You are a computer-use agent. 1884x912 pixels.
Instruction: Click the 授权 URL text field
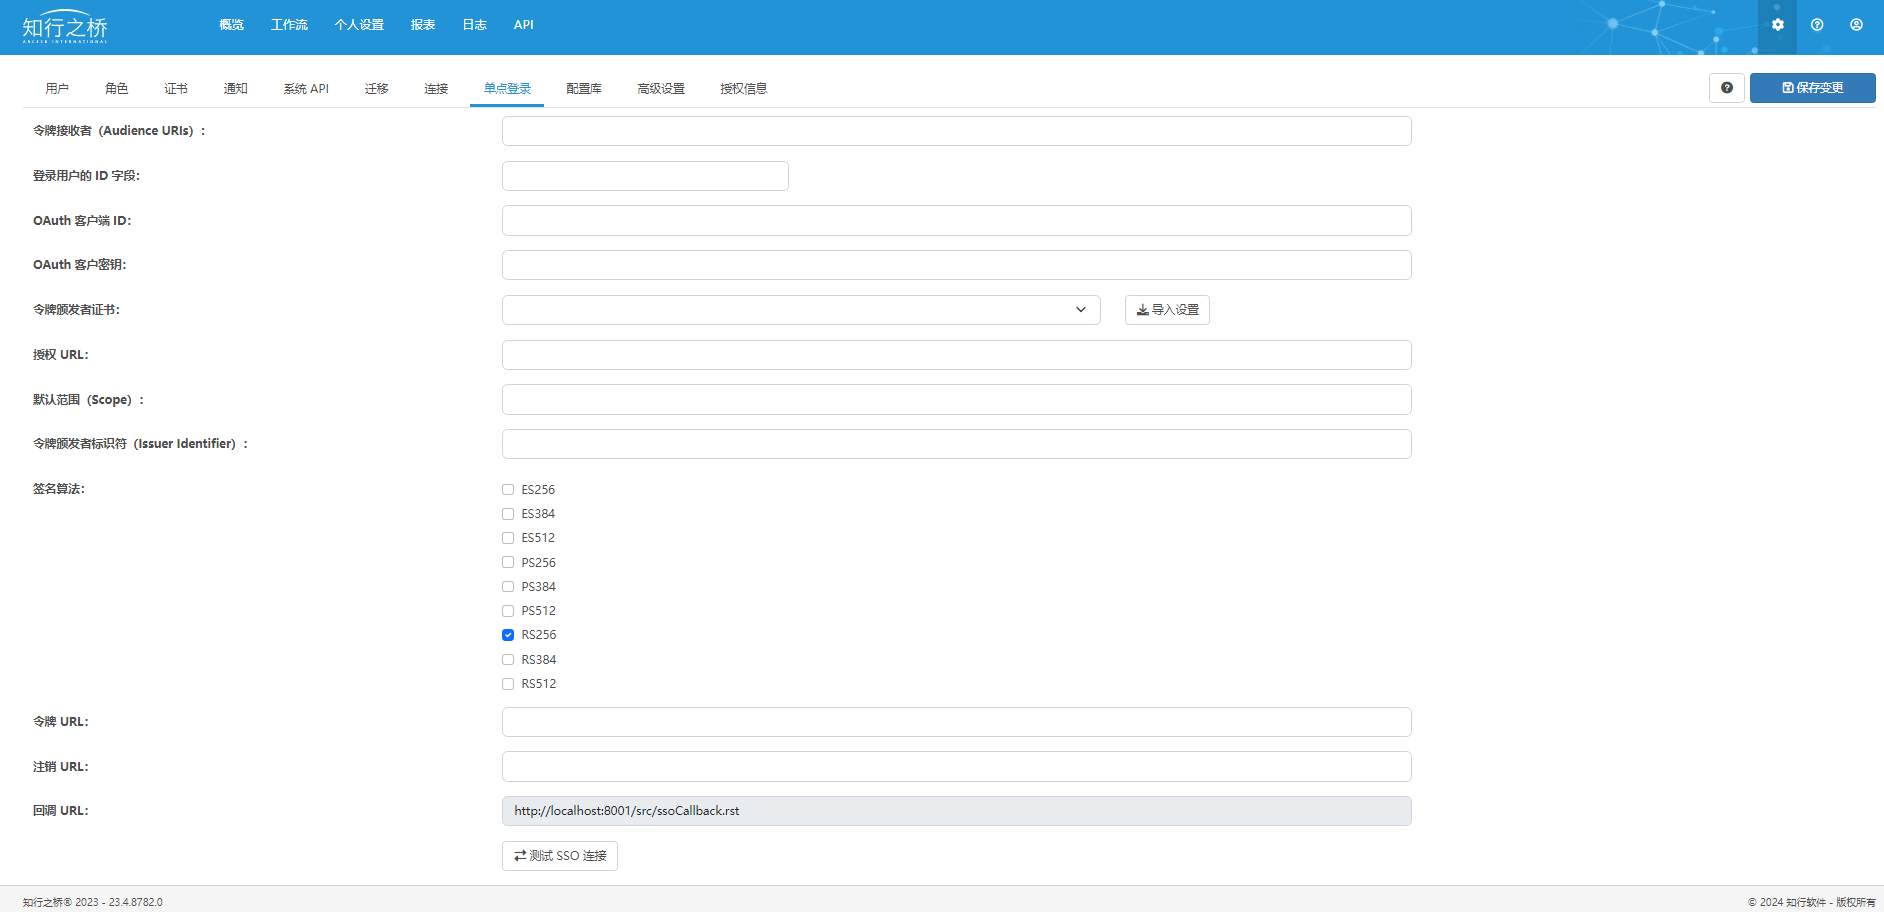[x=956, y=355]
